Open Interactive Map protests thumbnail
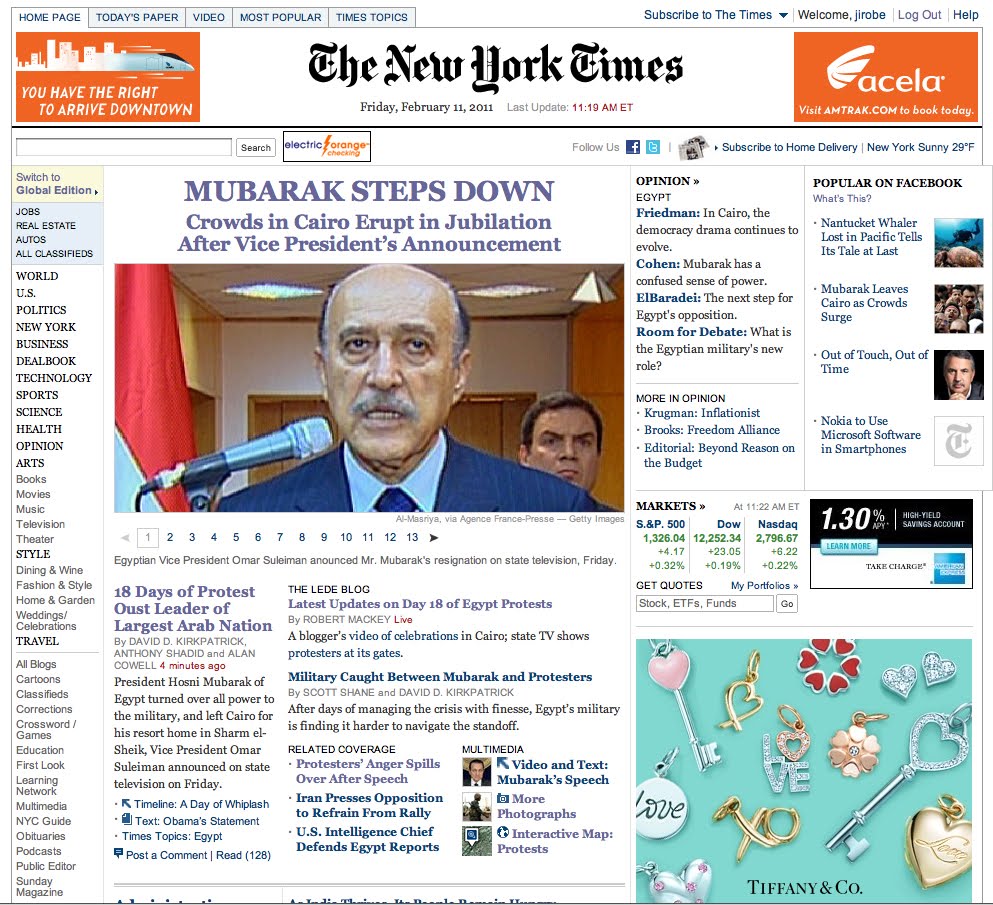993x905 pixels. tap(477, 841)
